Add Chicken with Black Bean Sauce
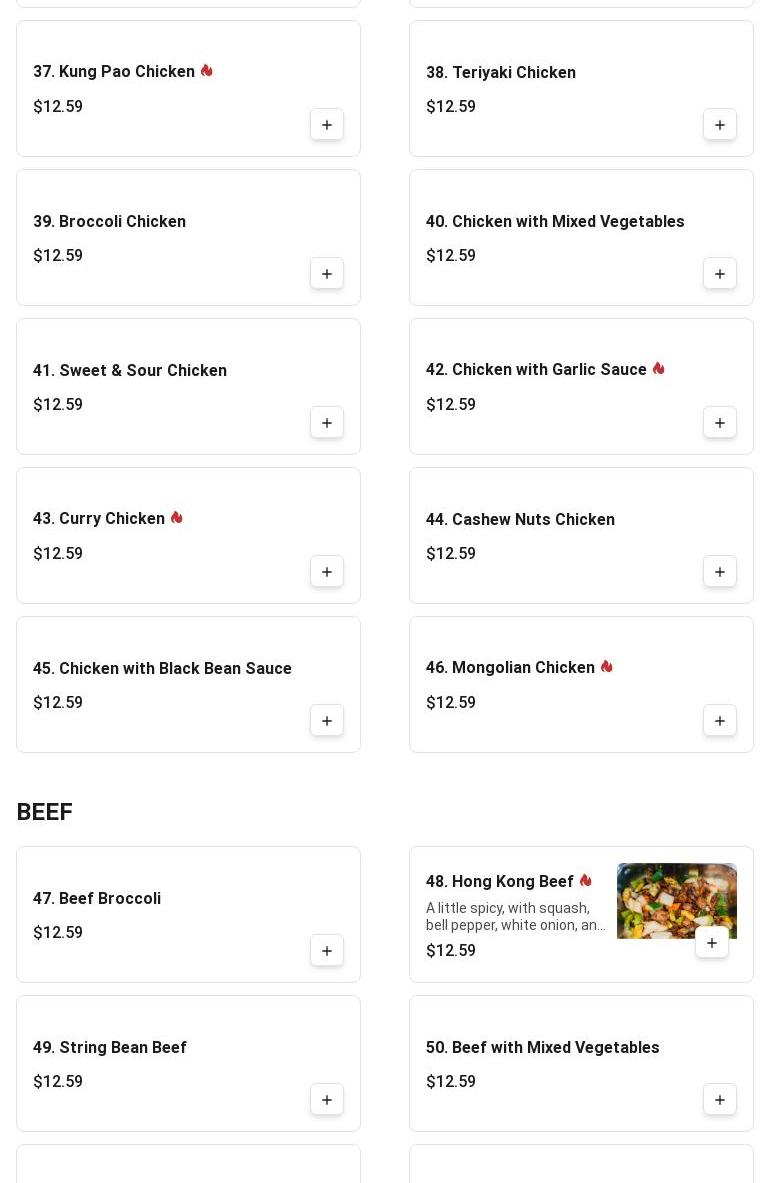Screen dimensions: 770x1183 (x=327, y=721)
